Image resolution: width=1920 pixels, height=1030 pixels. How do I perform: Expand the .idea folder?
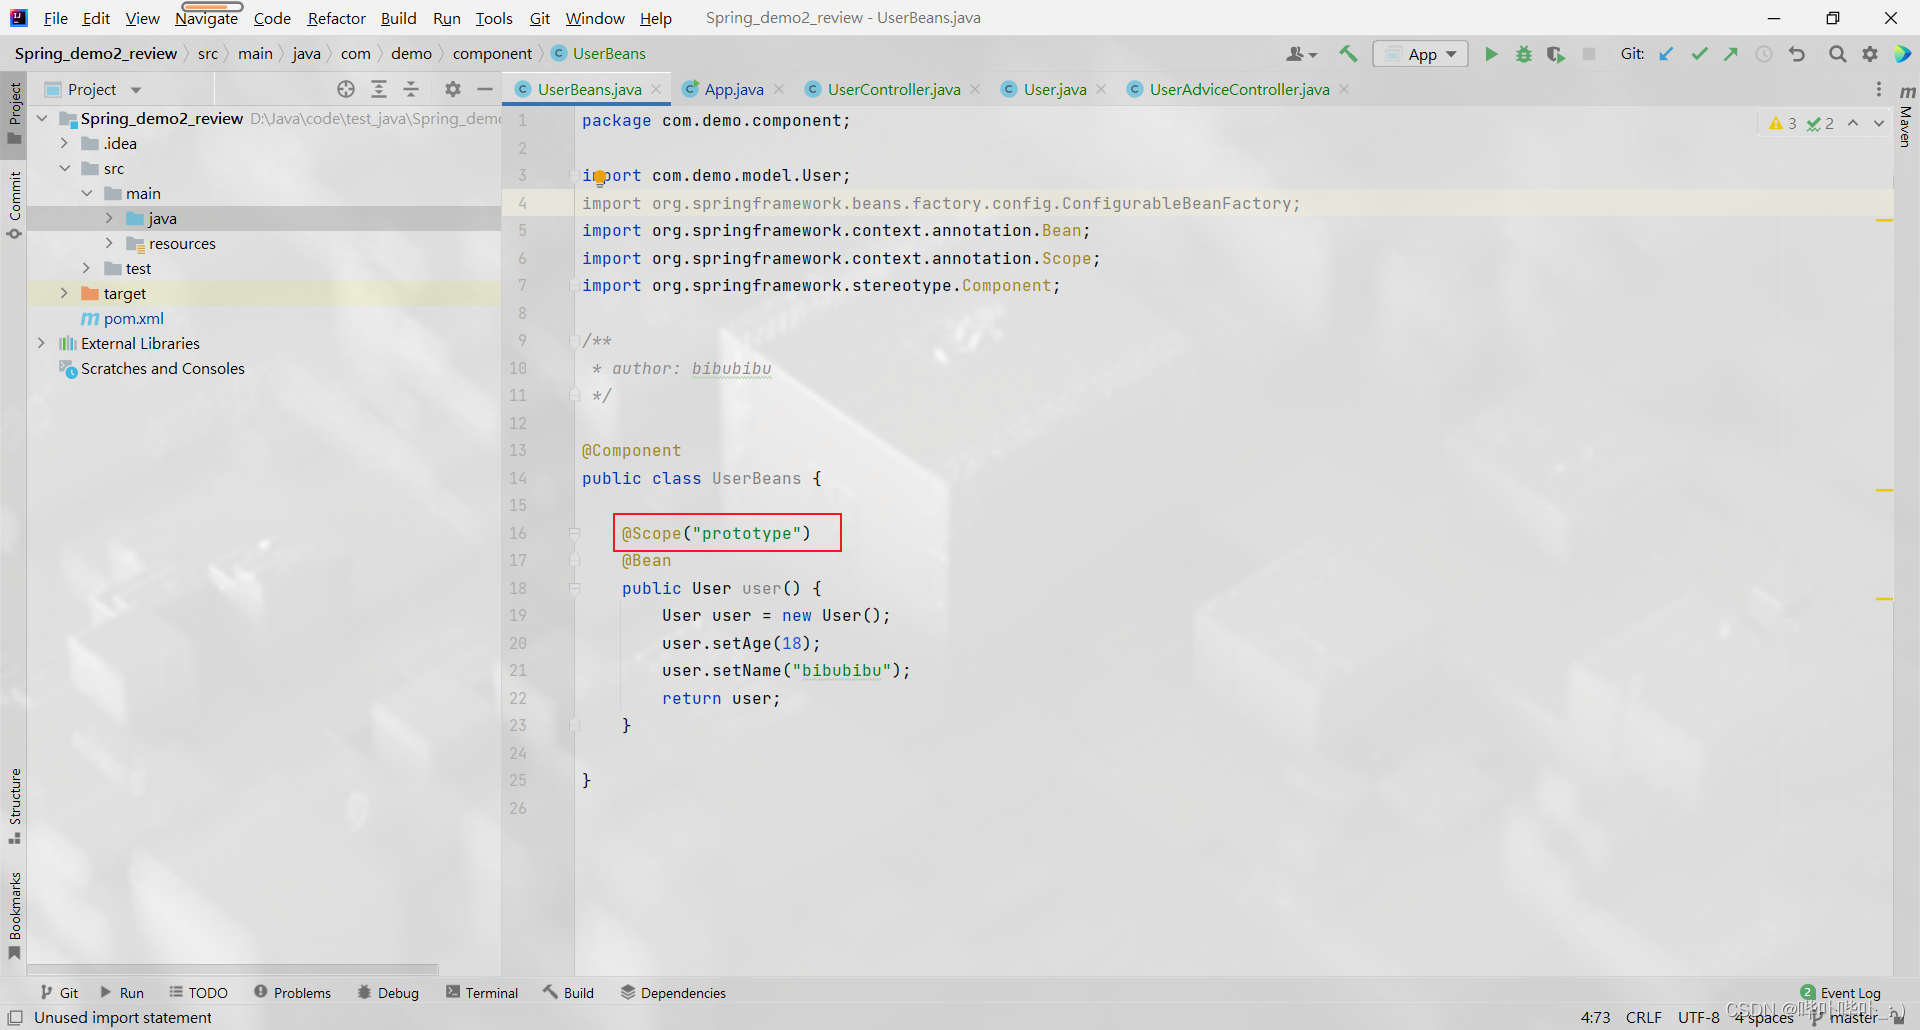tap(64, 143)
